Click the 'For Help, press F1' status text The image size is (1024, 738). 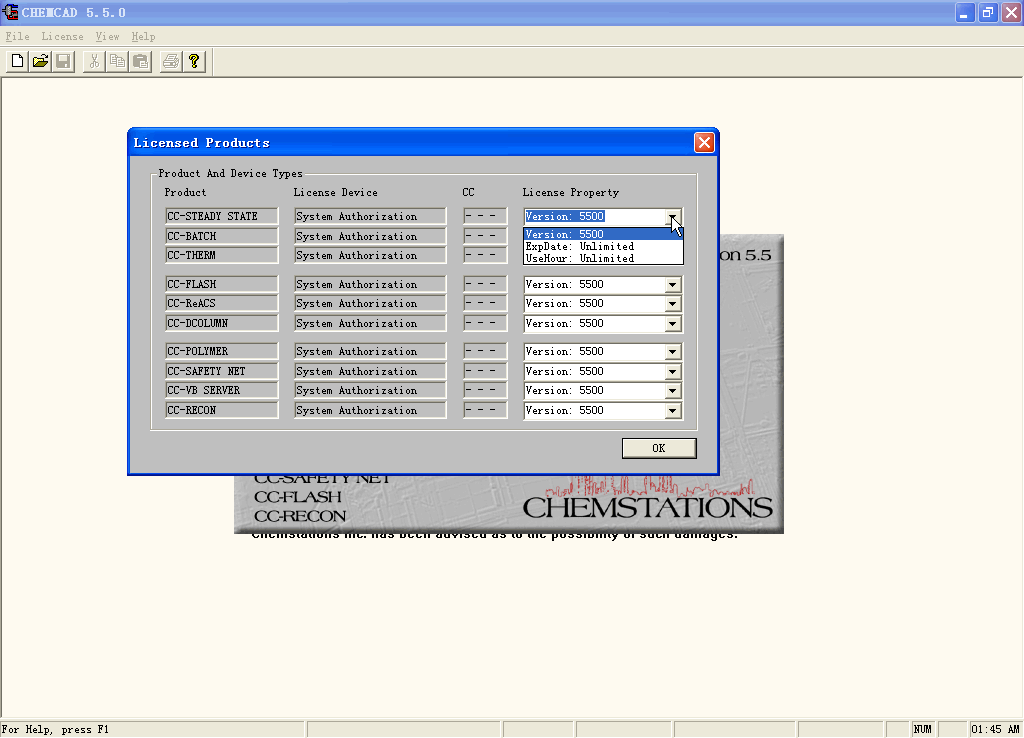click(55, 730)
